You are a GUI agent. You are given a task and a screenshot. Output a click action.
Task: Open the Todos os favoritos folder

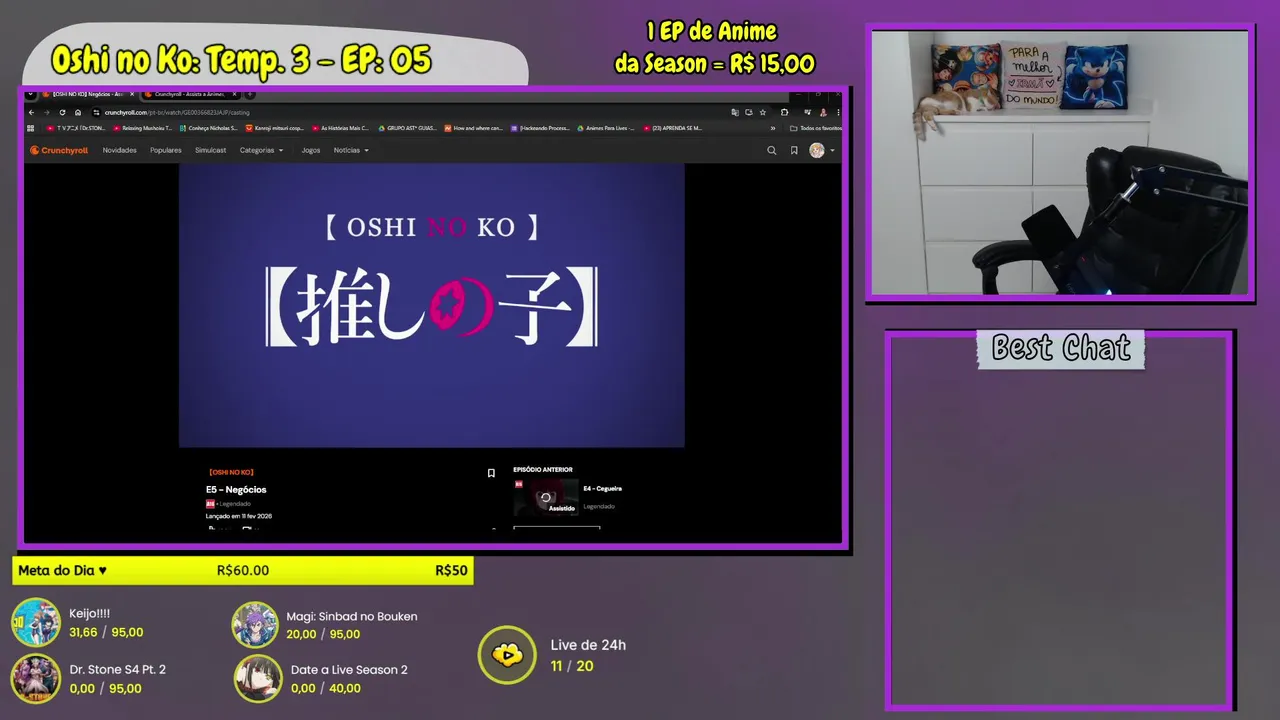pos(816,128)
